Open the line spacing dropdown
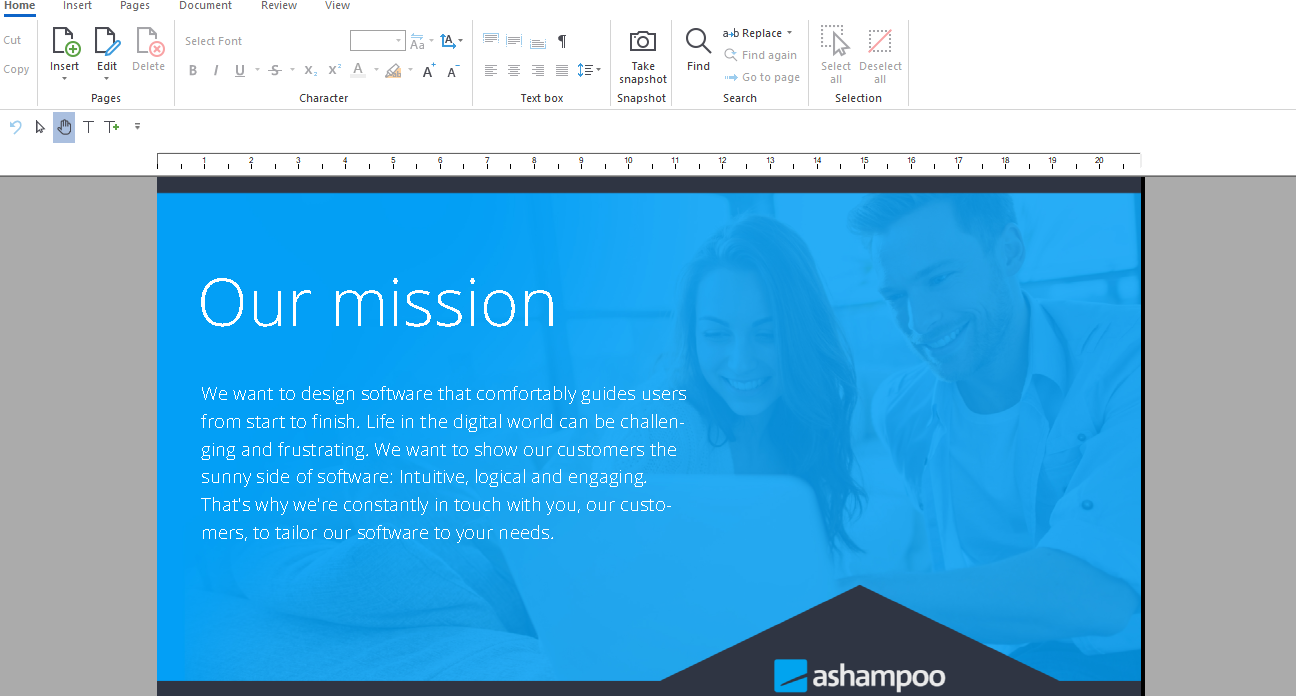The image size is (1296, 696). coord(589,70)
